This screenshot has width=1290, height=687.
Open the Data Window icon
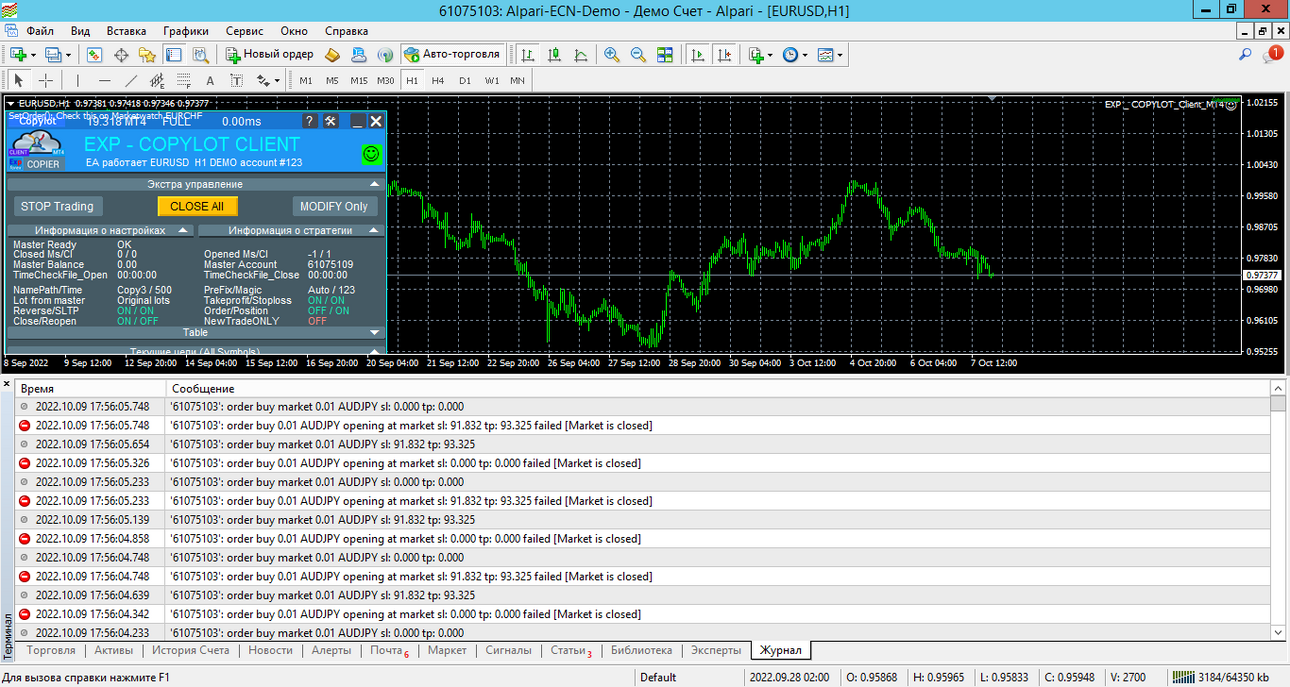[x=122, y=54]
